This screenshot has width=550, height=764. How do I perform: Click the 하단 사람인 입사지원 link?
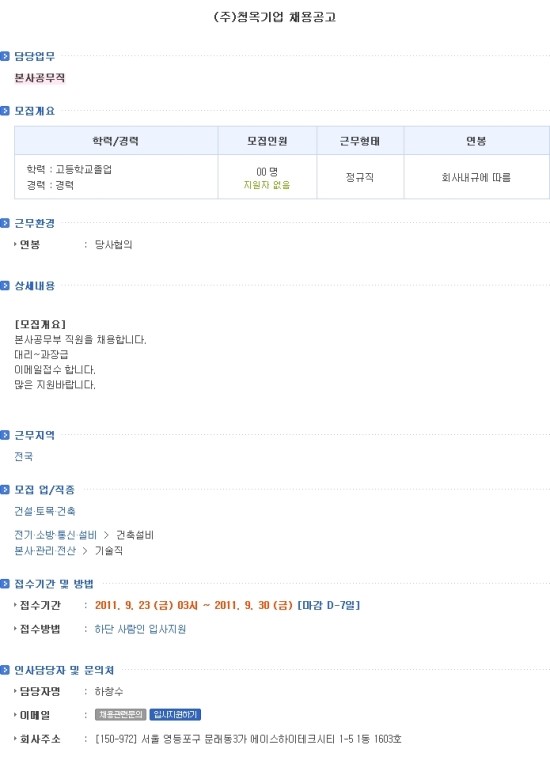(x=140, y=629)
